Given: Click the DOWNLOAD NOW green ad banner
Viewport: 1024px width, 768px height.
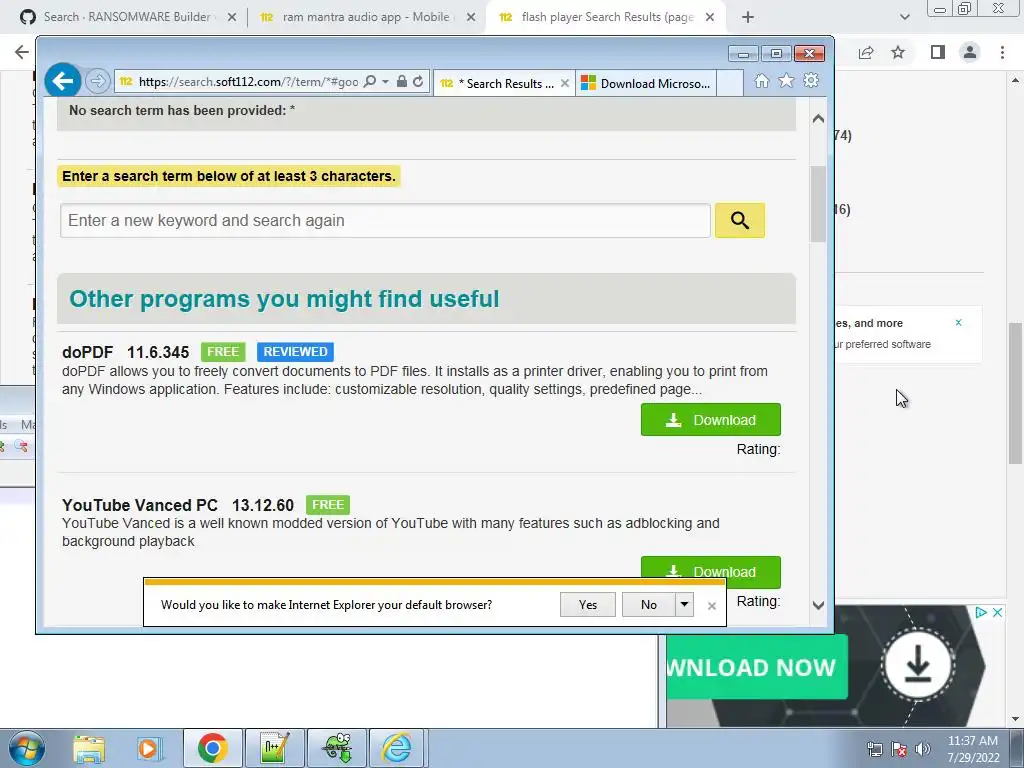Looking at the screenshot, I should [x=756, y=667].
